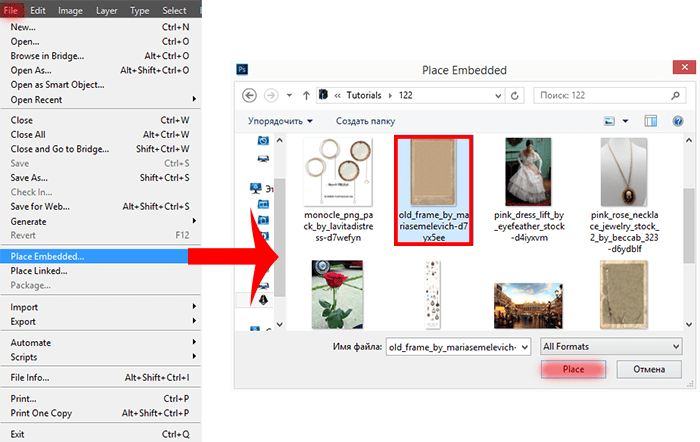Viewport: 700px width, 442px height.
Task: Click the Place button
Action: point(573,369)
